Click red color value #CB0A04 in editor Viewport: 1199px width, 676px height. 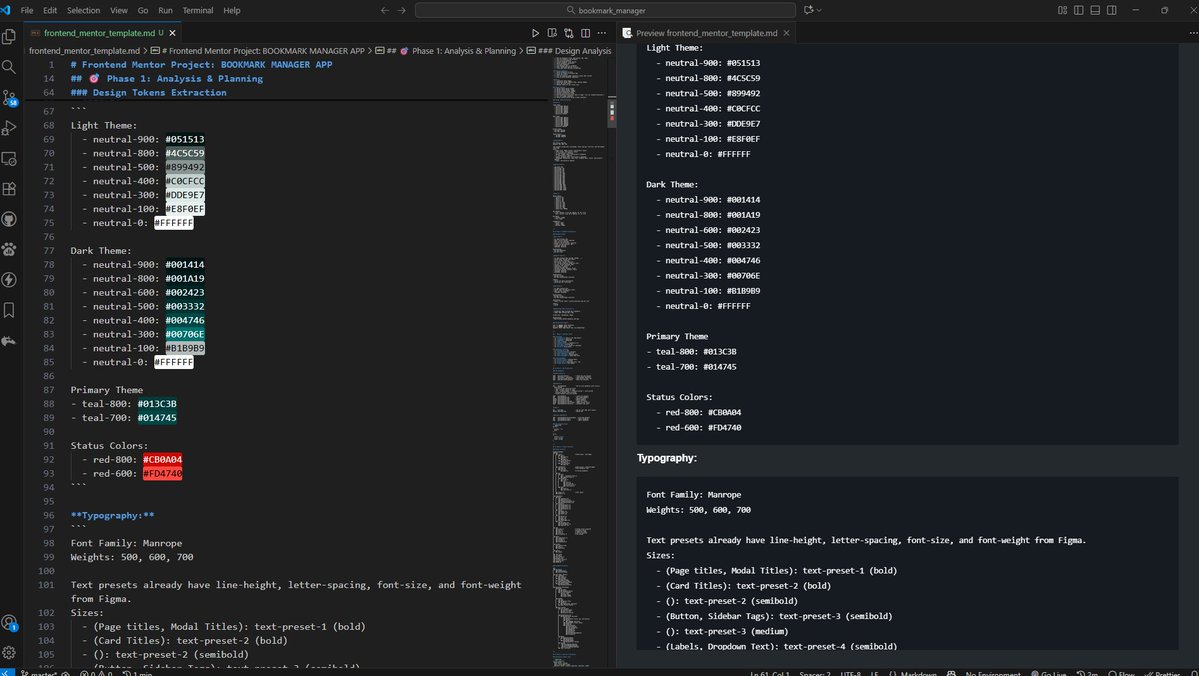point(162,460)
